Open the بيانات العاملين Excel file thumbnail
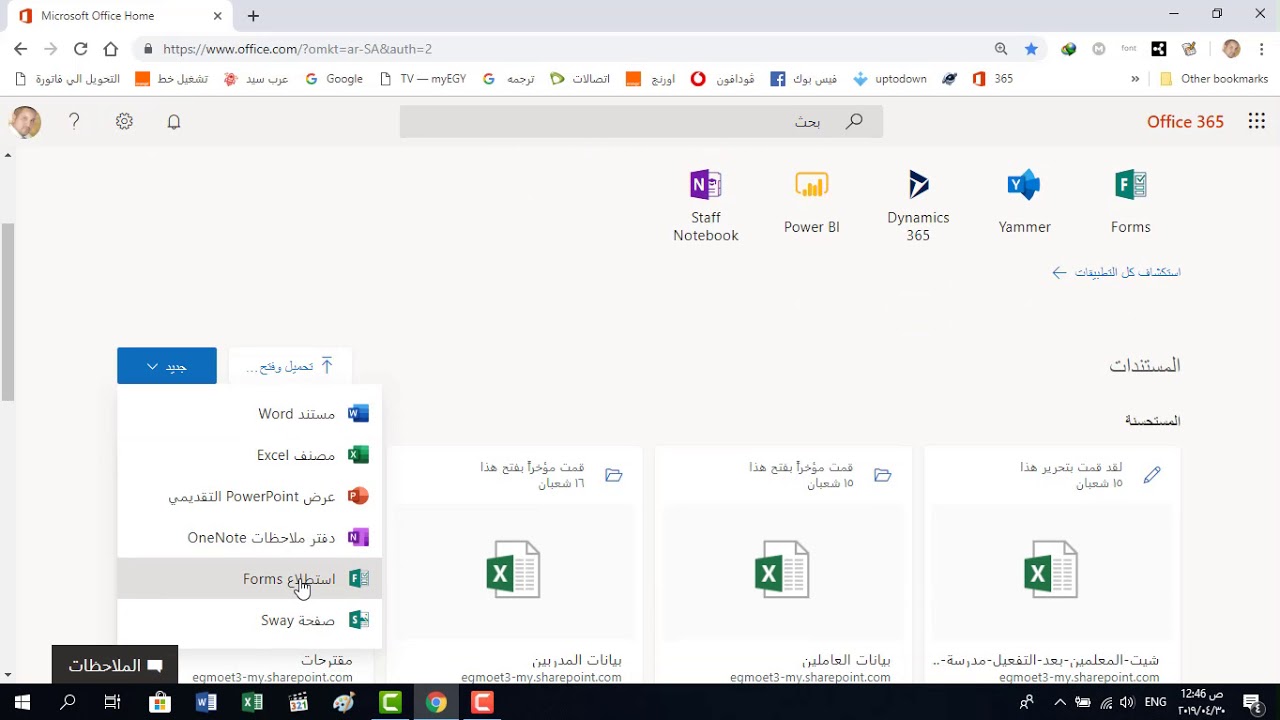 click(782, 570)
